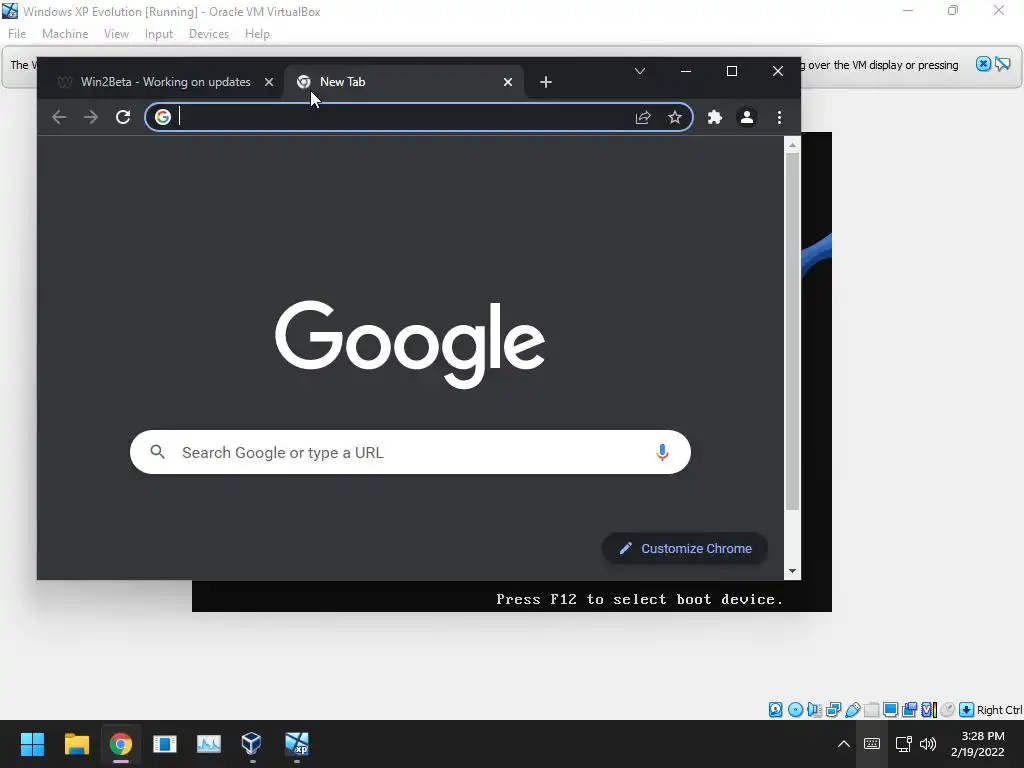The image size is (1024, 768).
Task: Open the volume speaker tray icon
Action: [928, 744]
